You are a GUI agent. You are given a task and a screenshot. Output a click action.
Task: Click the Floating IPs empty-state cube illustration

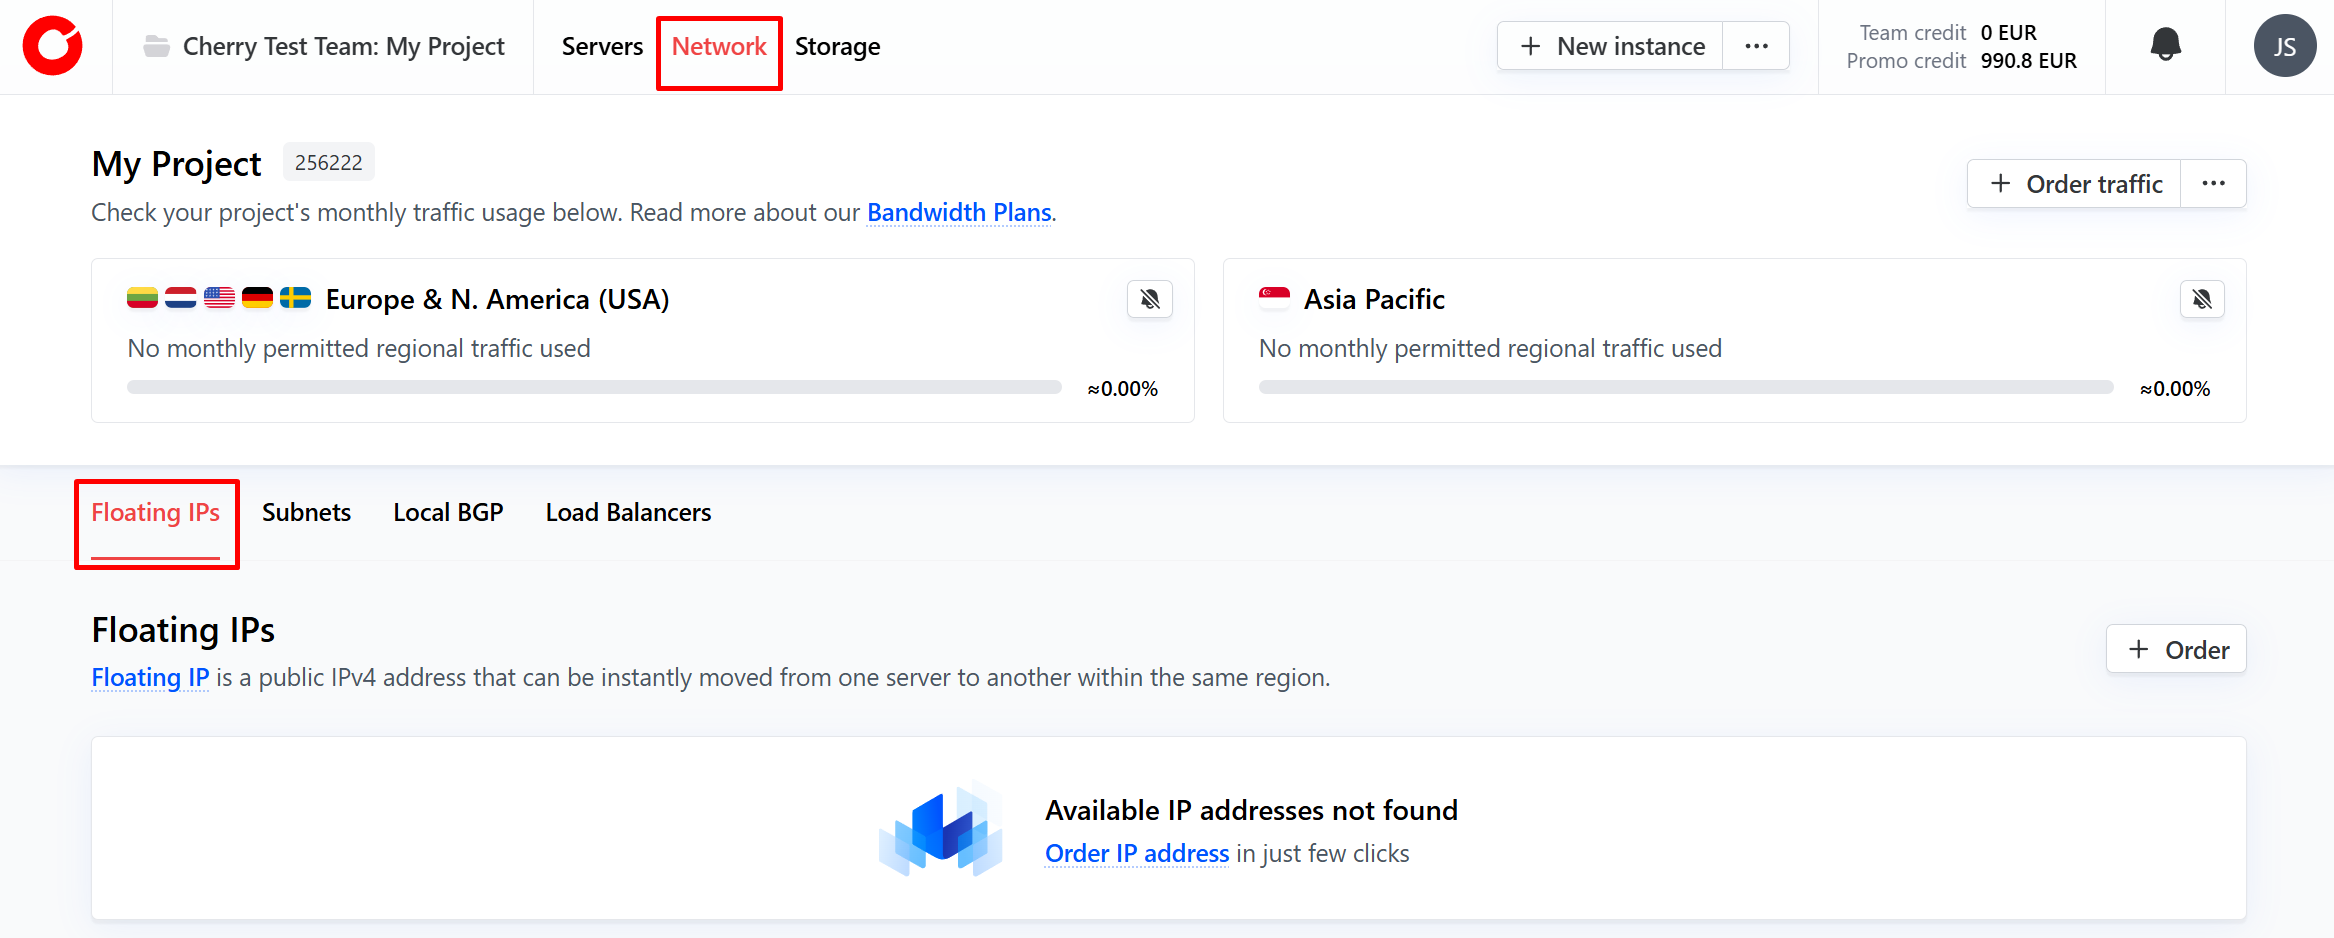(x=941, y=829)
